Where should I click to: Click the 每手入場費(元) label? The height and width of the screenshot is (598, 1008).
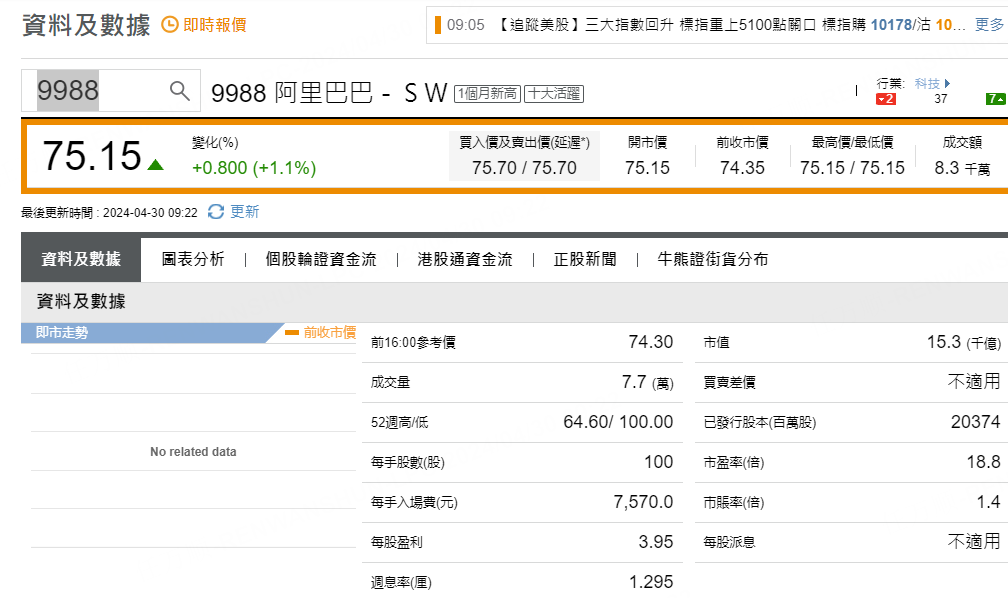coord(414,502)
